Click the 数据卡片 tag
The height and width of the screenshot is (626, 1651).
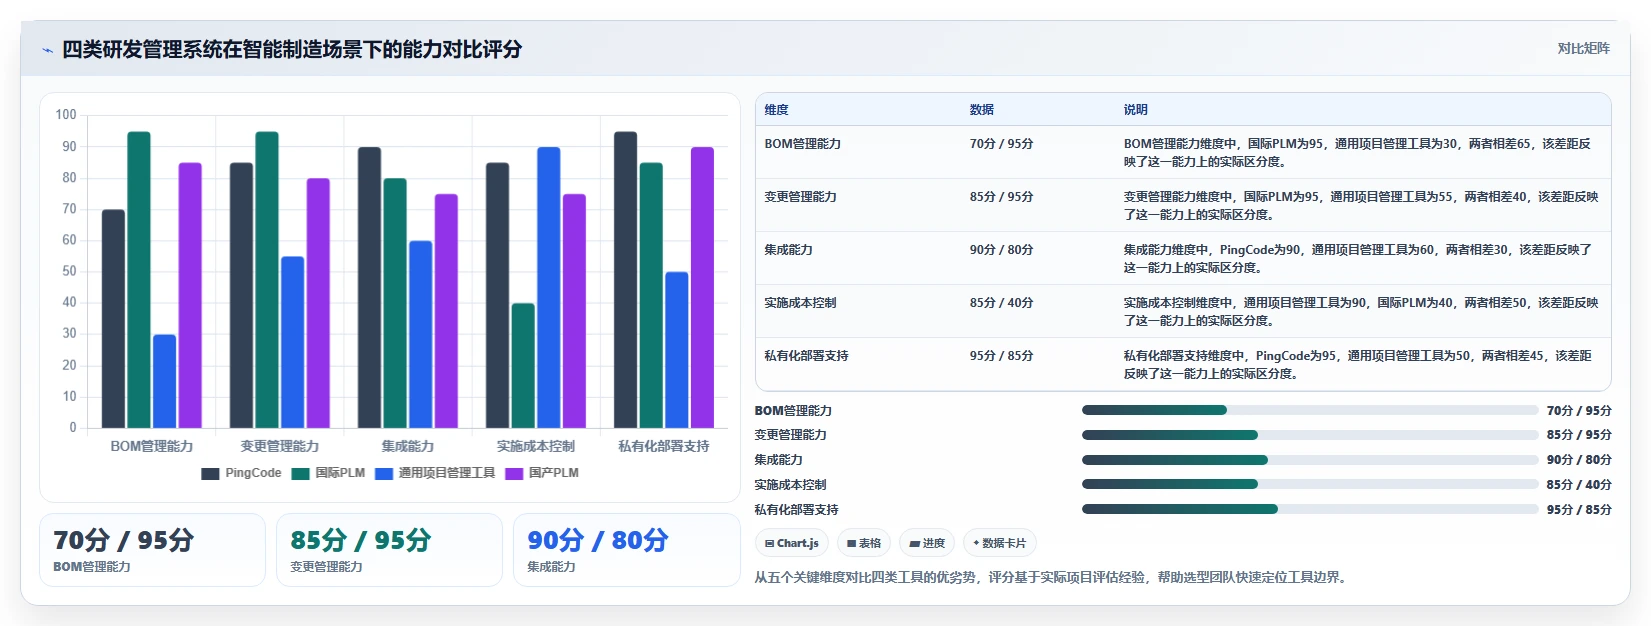click(x=1000, y=543)
